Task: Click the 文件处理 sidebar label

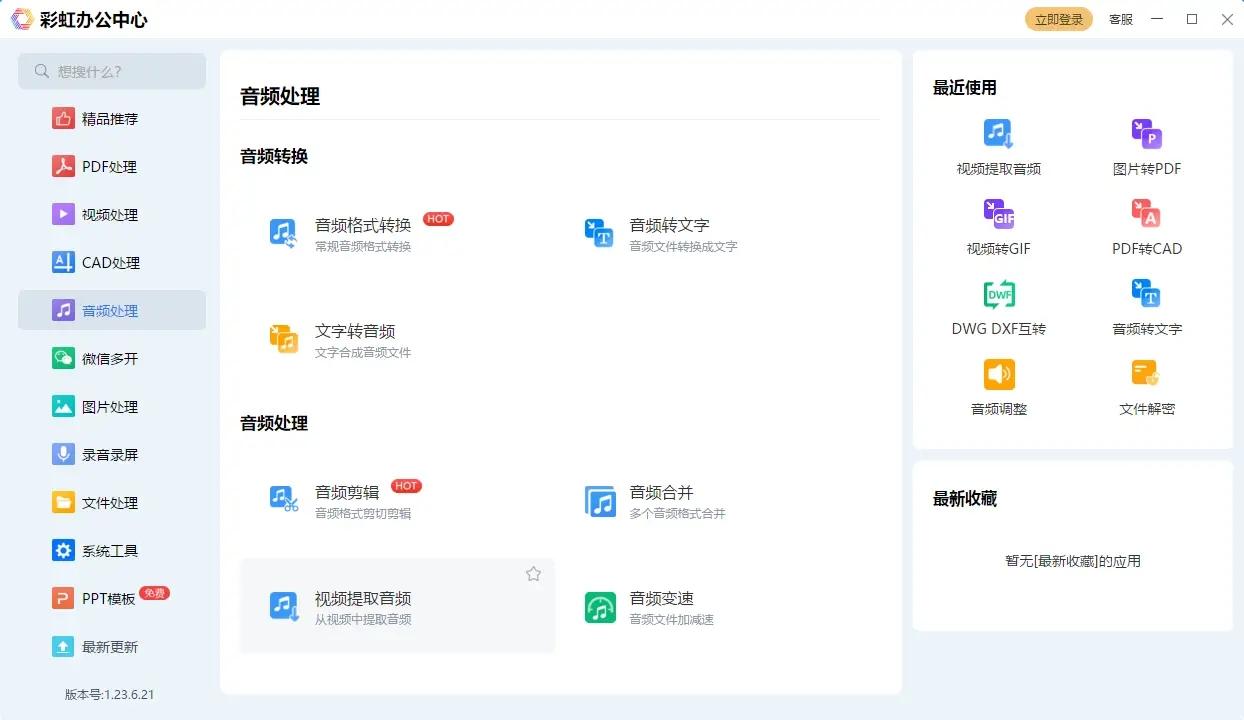Action: click(x=110, y=503)
